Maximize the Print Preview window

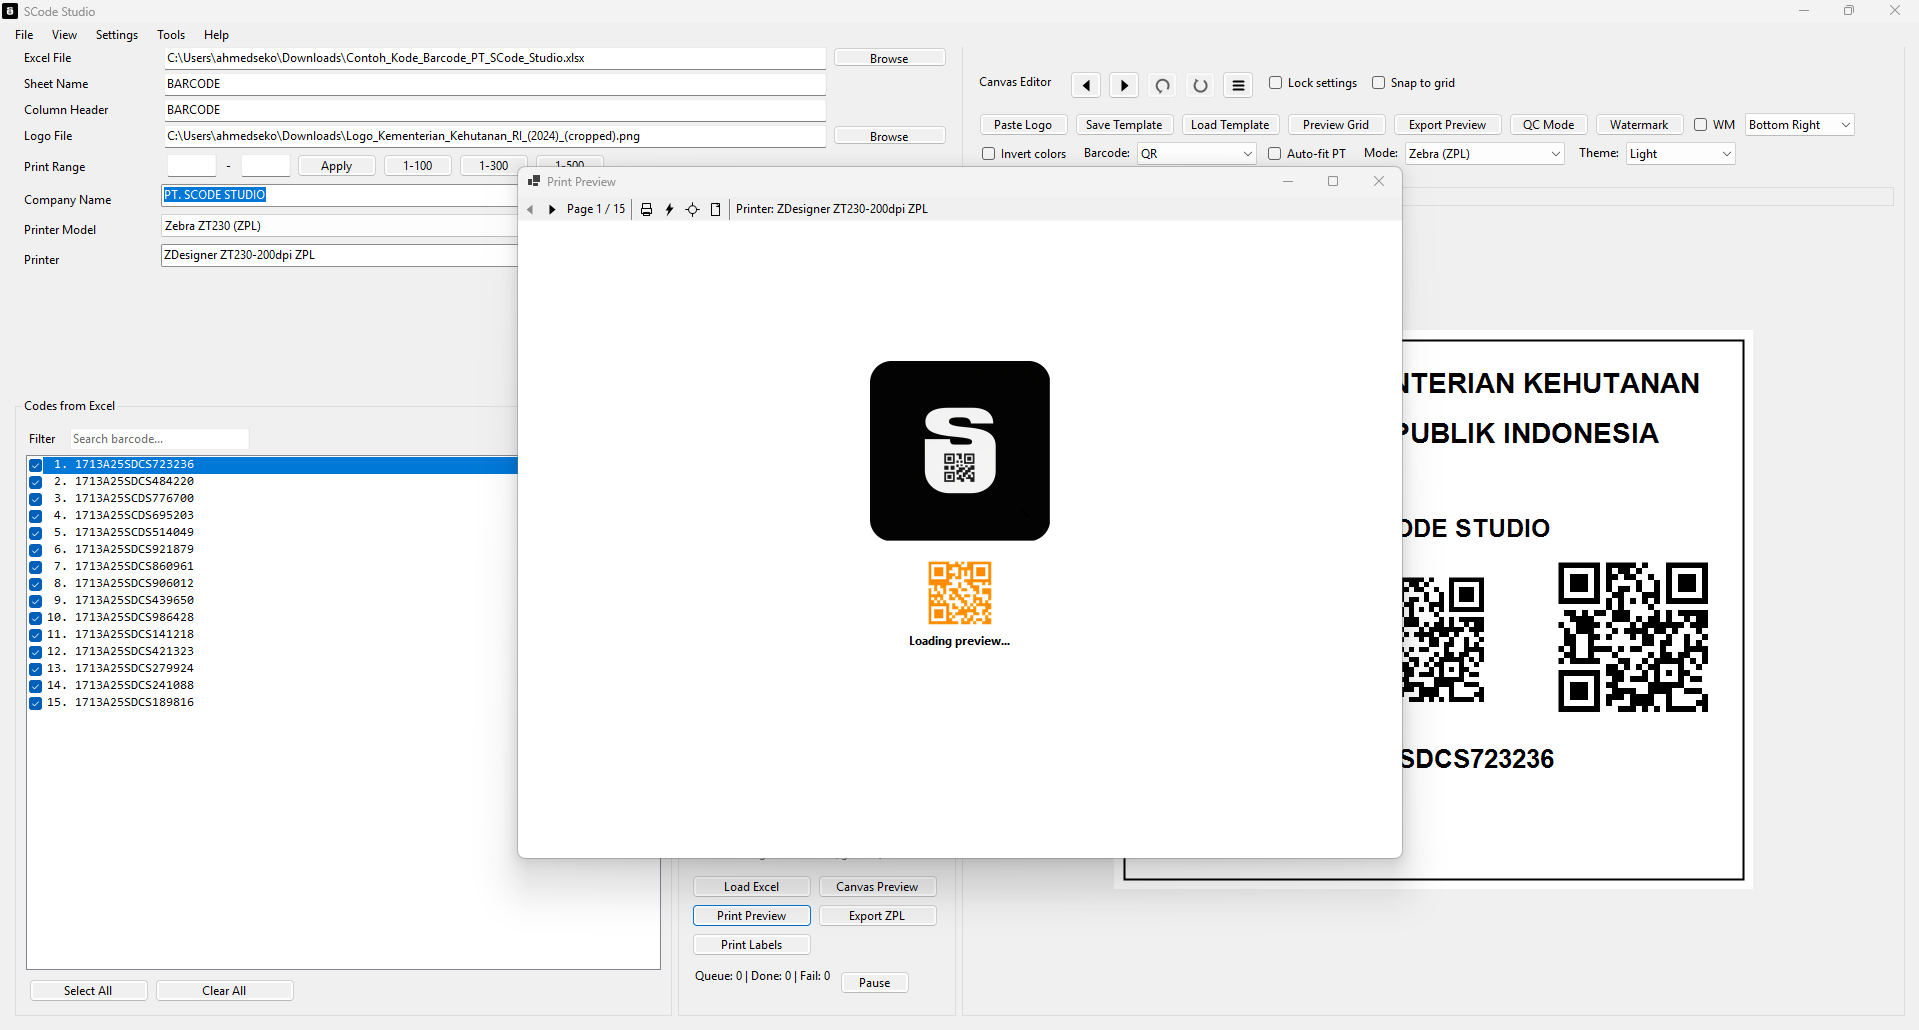(x=1333, y=181)
